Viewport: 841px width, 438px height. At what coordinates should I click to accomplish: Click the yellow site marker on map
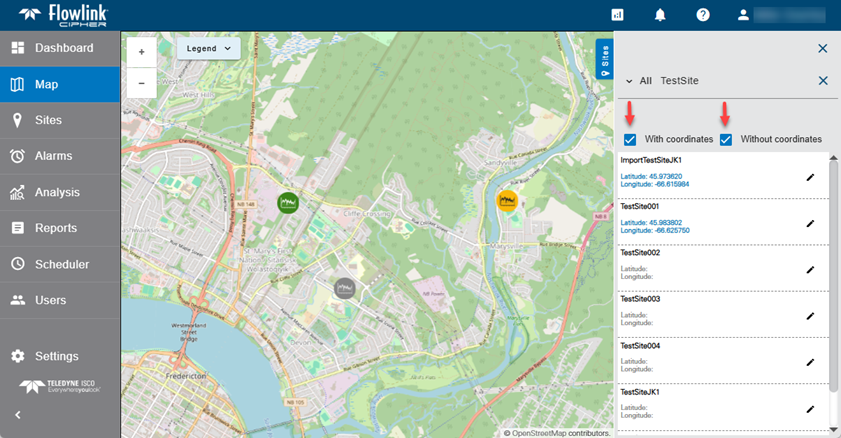point(507,200)
